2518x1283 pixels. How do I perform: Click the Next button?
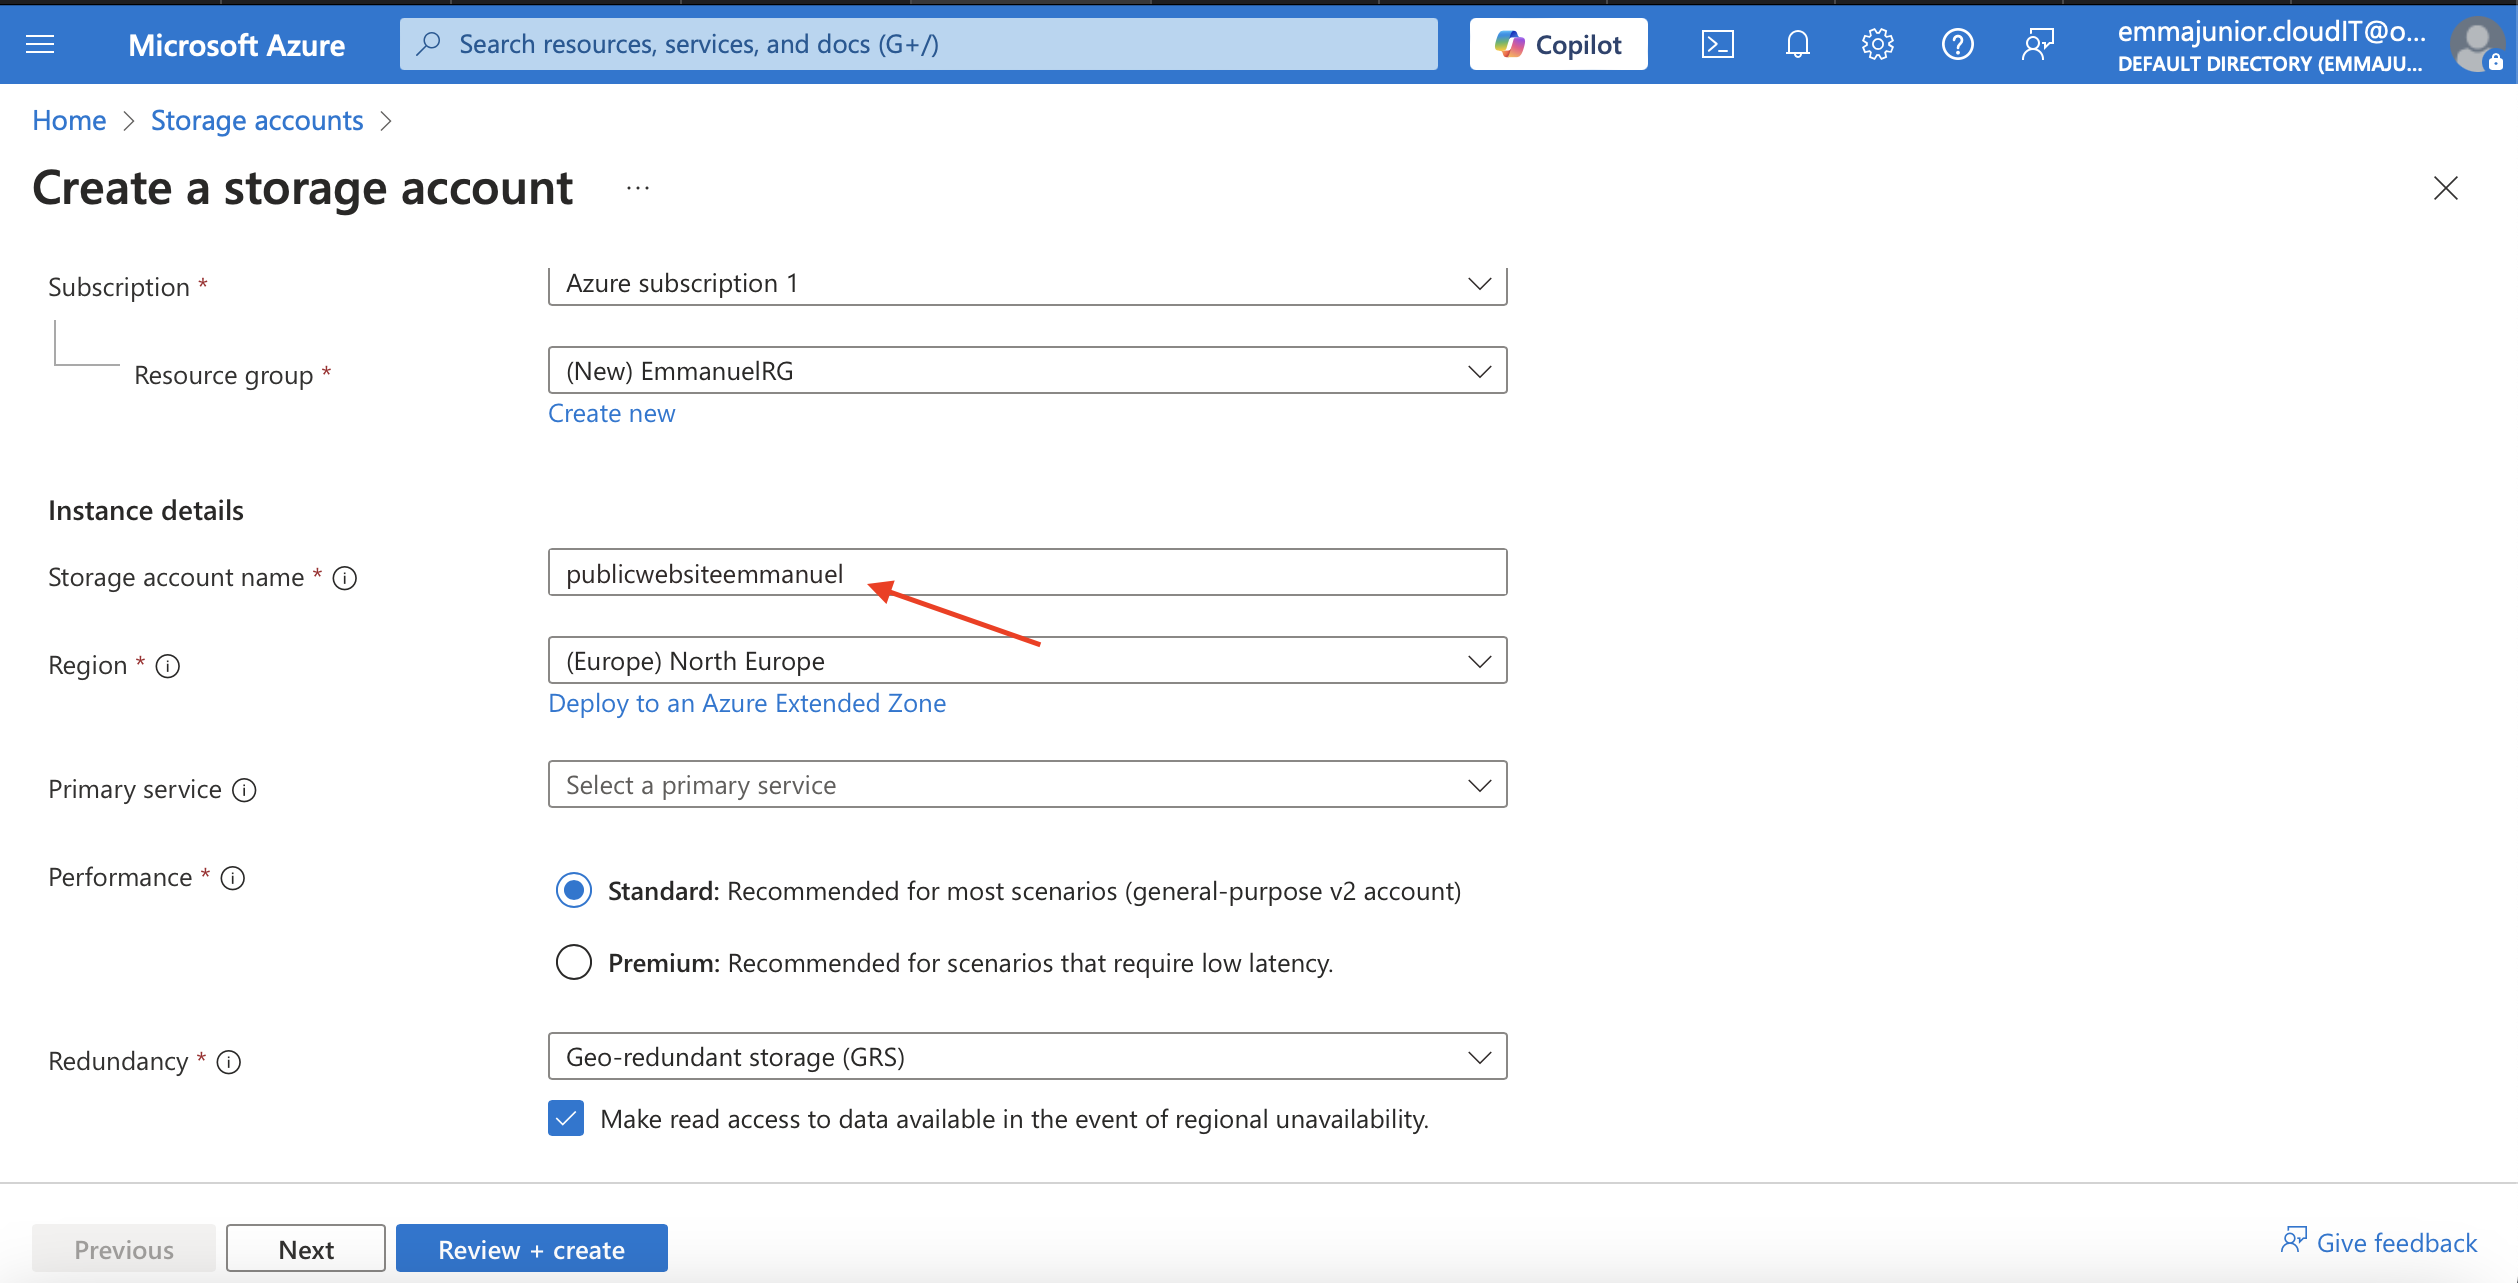(x=306, y=1249)
